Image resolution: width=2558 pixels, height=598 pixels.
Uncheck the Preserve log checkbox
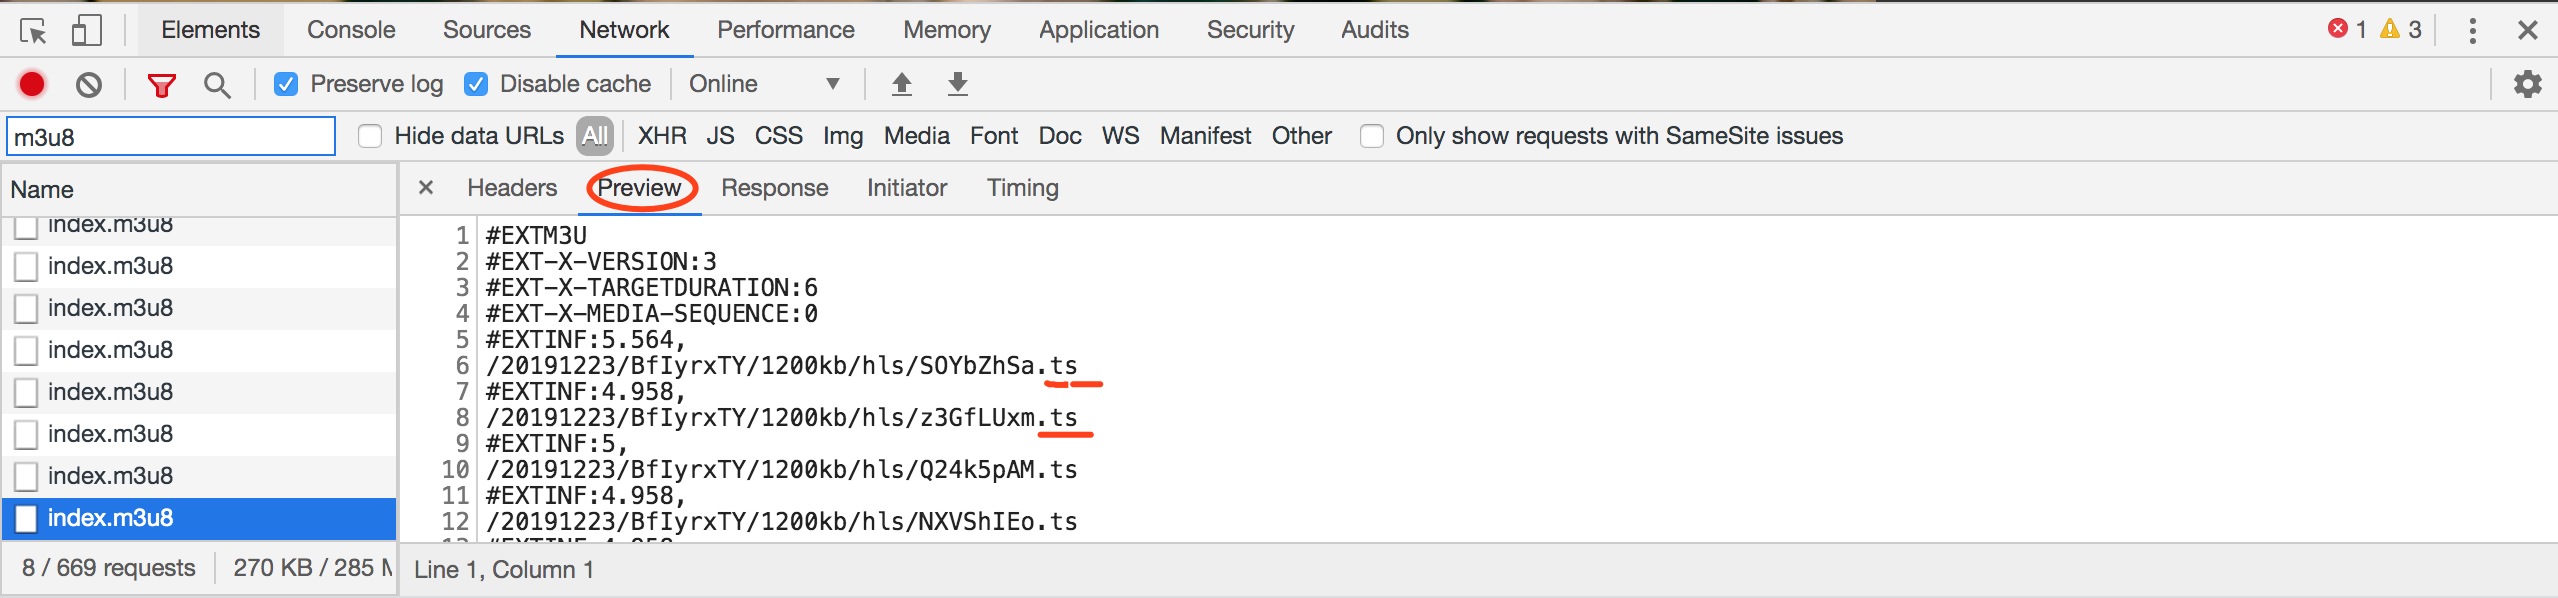tap(286, 84)
